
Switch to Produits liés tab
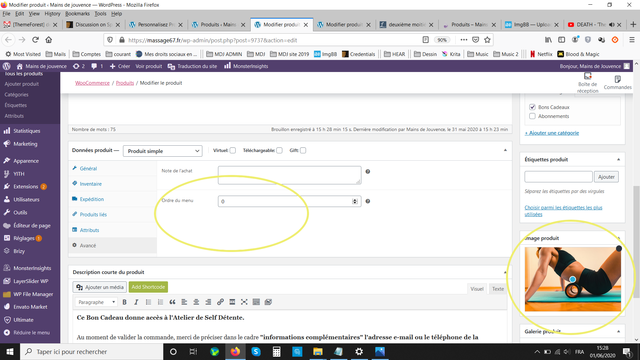click(x=93, y=215)
